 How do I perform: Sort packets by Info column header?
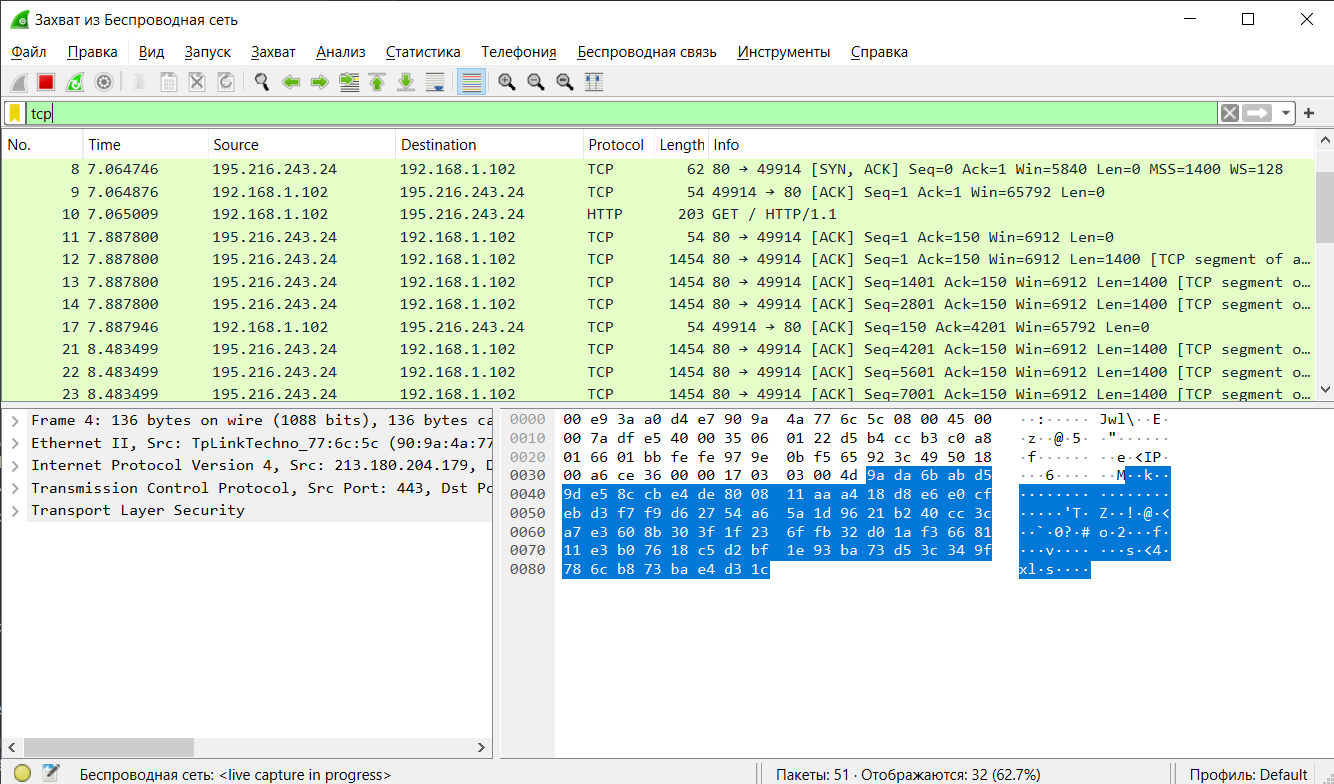click(1011, 145)
